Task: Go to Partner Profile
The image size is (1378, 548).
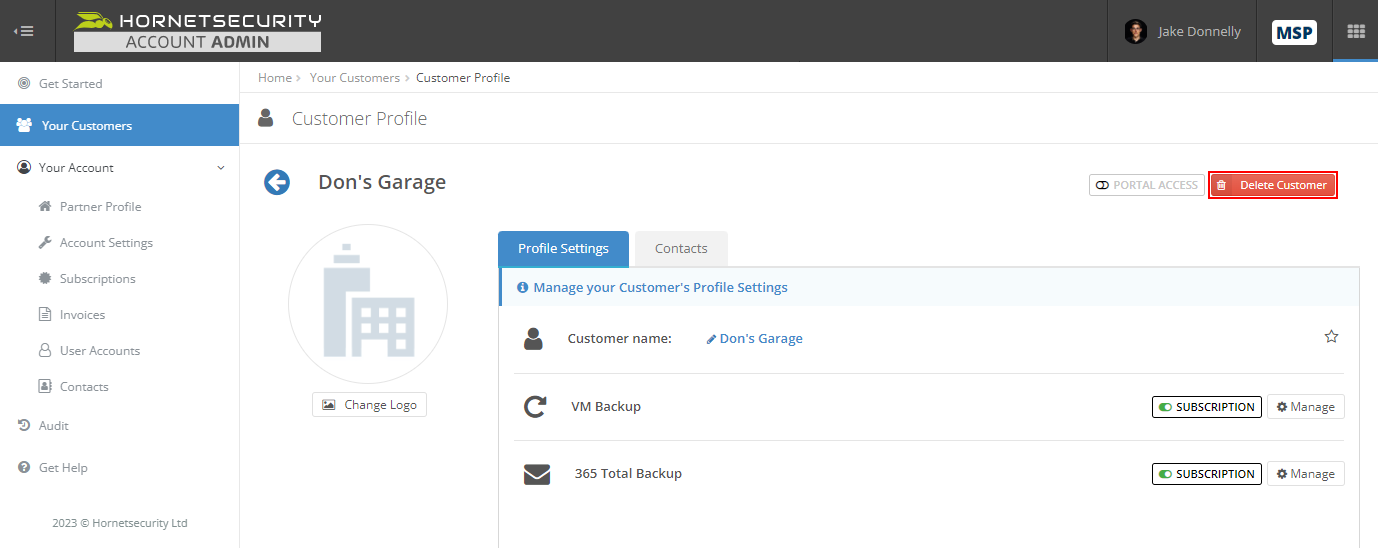Action: 100,206
